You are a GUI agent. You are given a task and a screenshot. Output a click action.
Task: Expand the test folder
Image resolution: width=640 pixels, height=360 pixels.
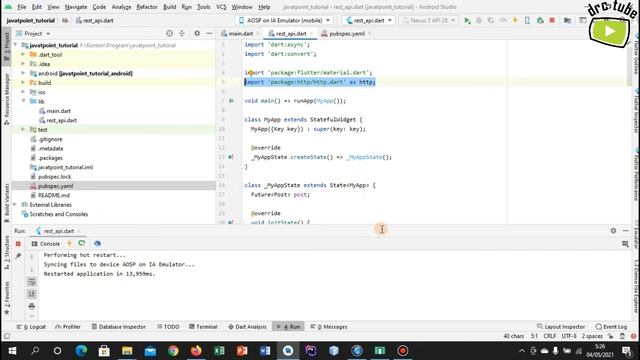click(x=23, y=129)
